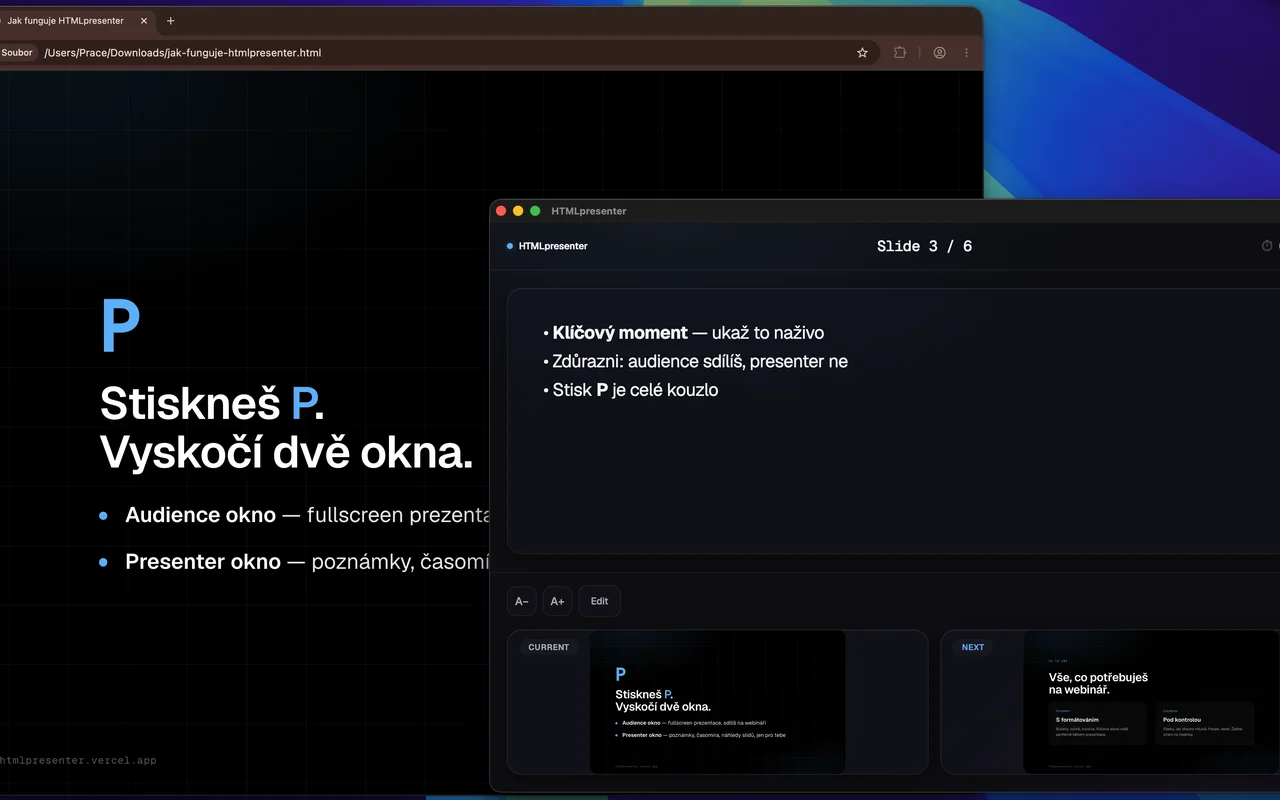Image resolution: width=1280 pixels, height=800 pixels.
Task: Click the NEXT label badge on thumbnail card
Action: (x=973, y=647)
